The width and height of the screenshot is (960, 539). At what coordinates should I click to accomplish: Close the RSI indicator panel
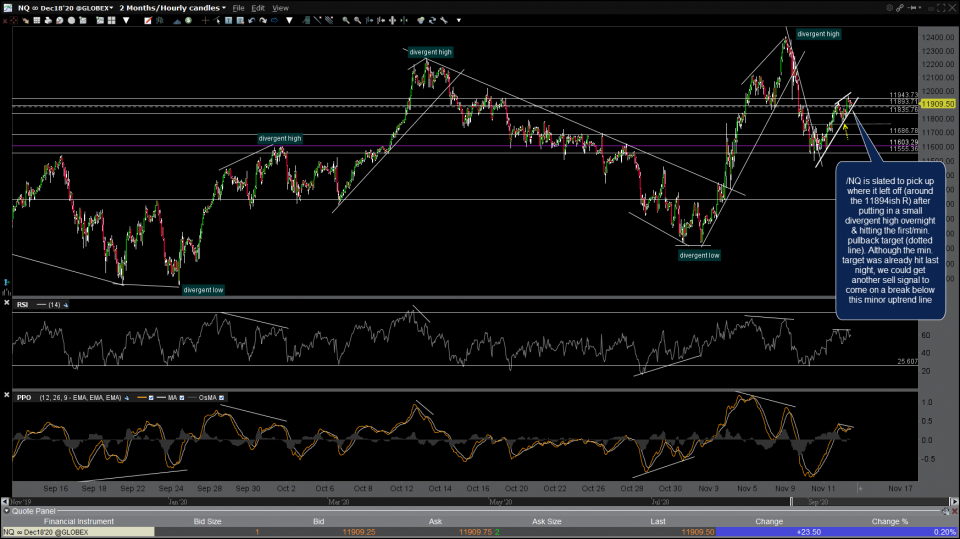6,303
